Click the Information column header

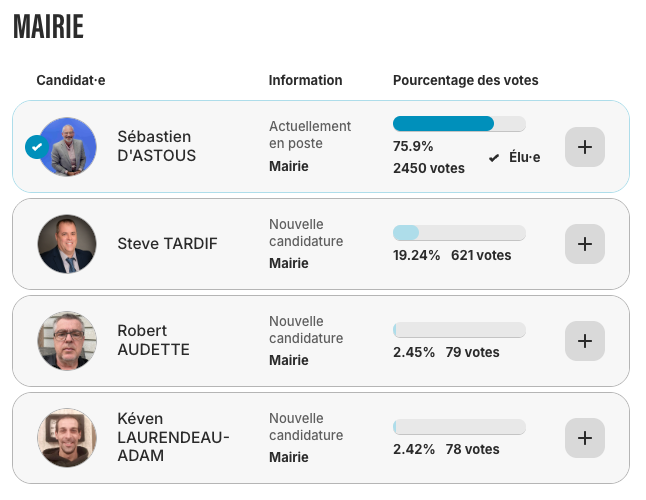pos(305,80)
